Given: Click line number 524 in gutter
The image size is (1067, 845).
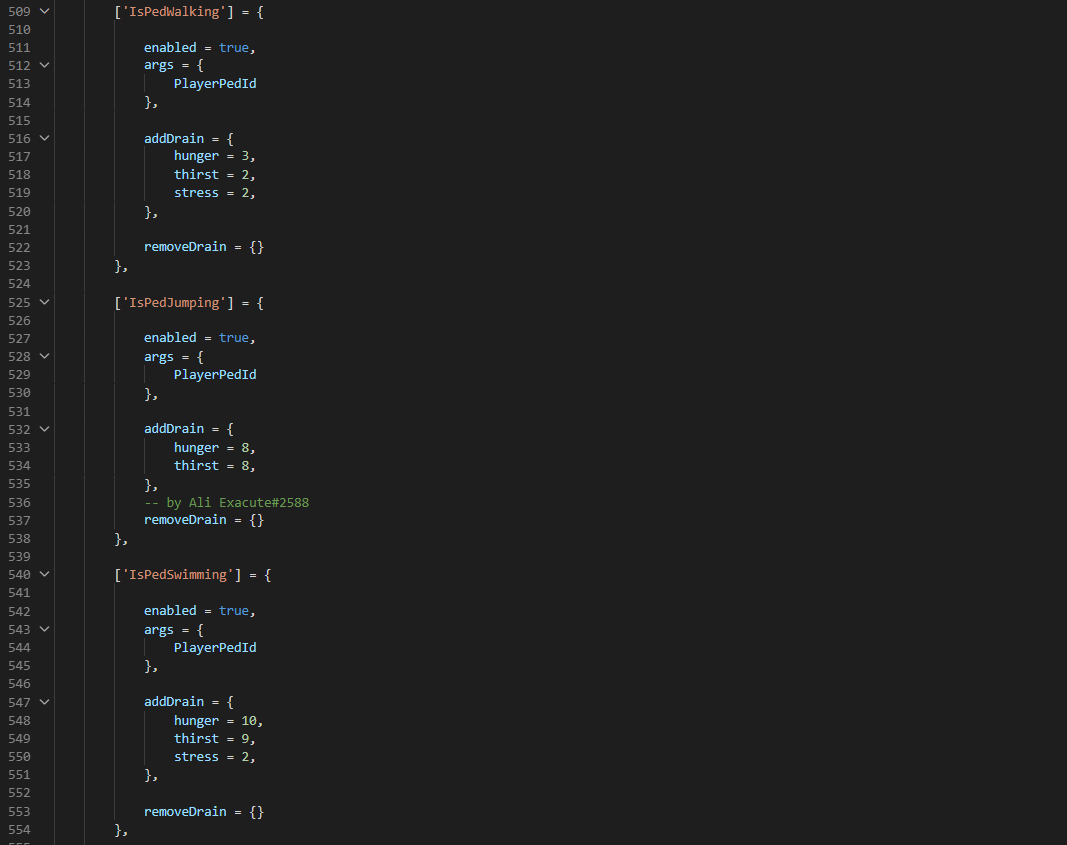Looking at the screenshot, I should click(x=19, y=284).
